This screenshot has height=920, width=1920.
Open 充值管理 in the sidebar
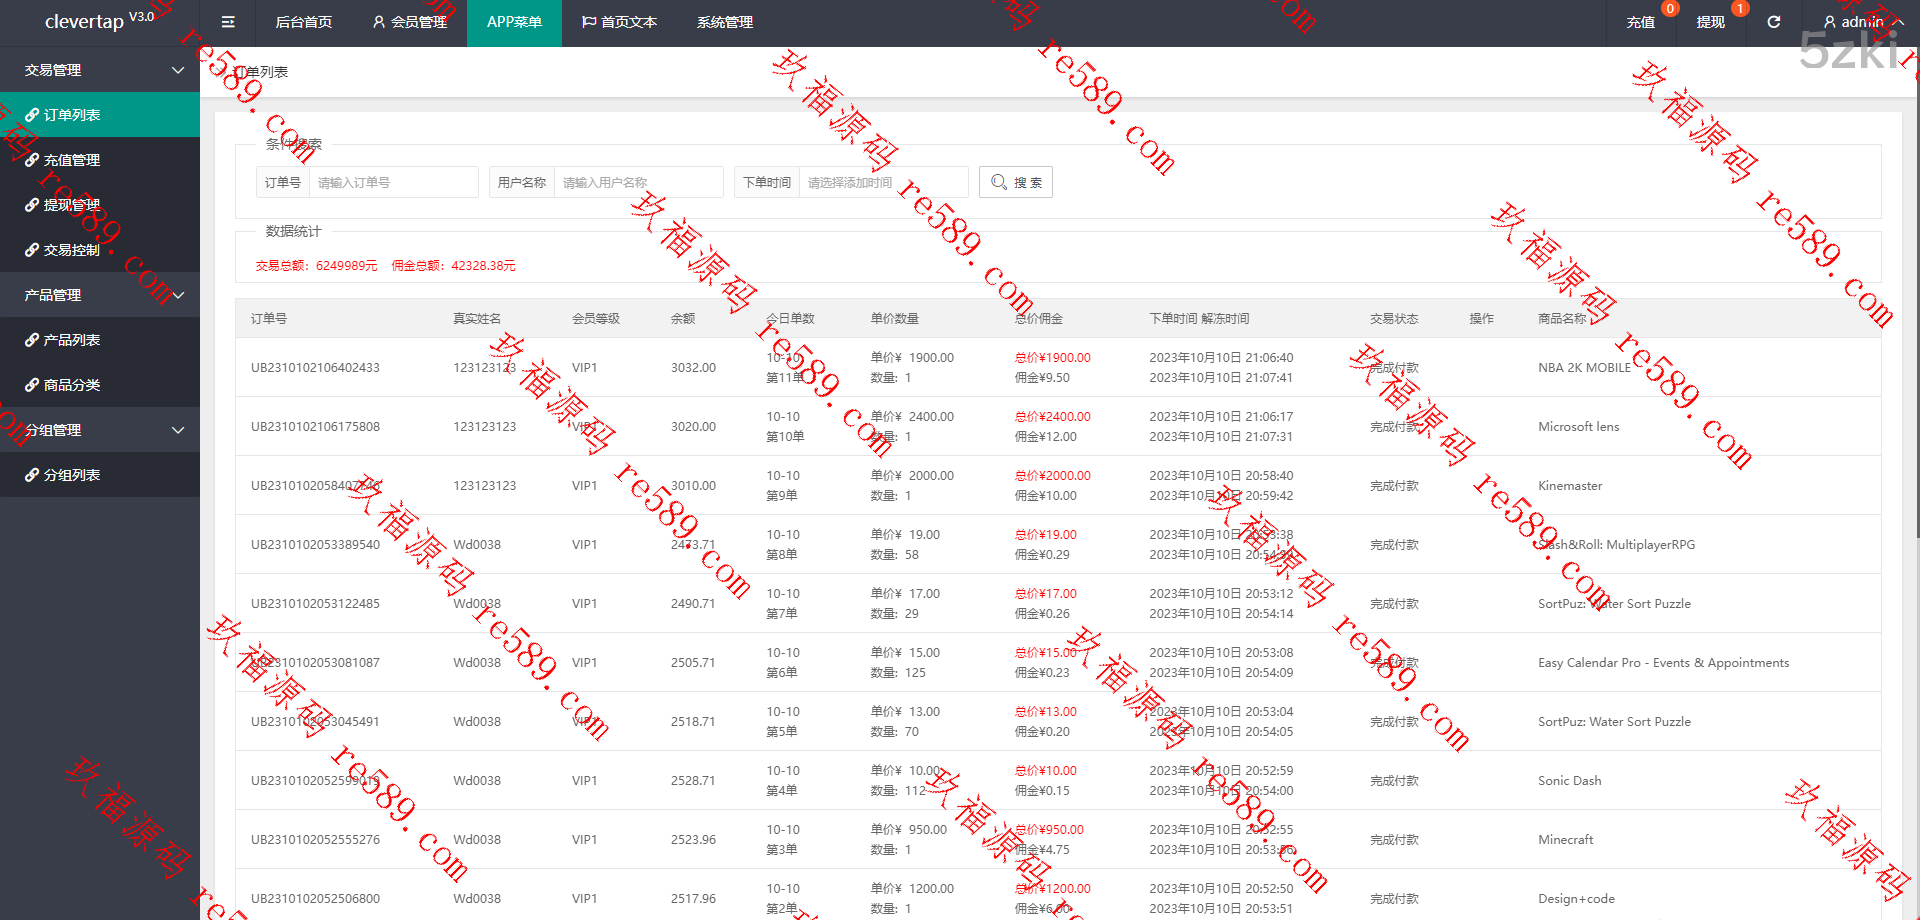(72, 160)
